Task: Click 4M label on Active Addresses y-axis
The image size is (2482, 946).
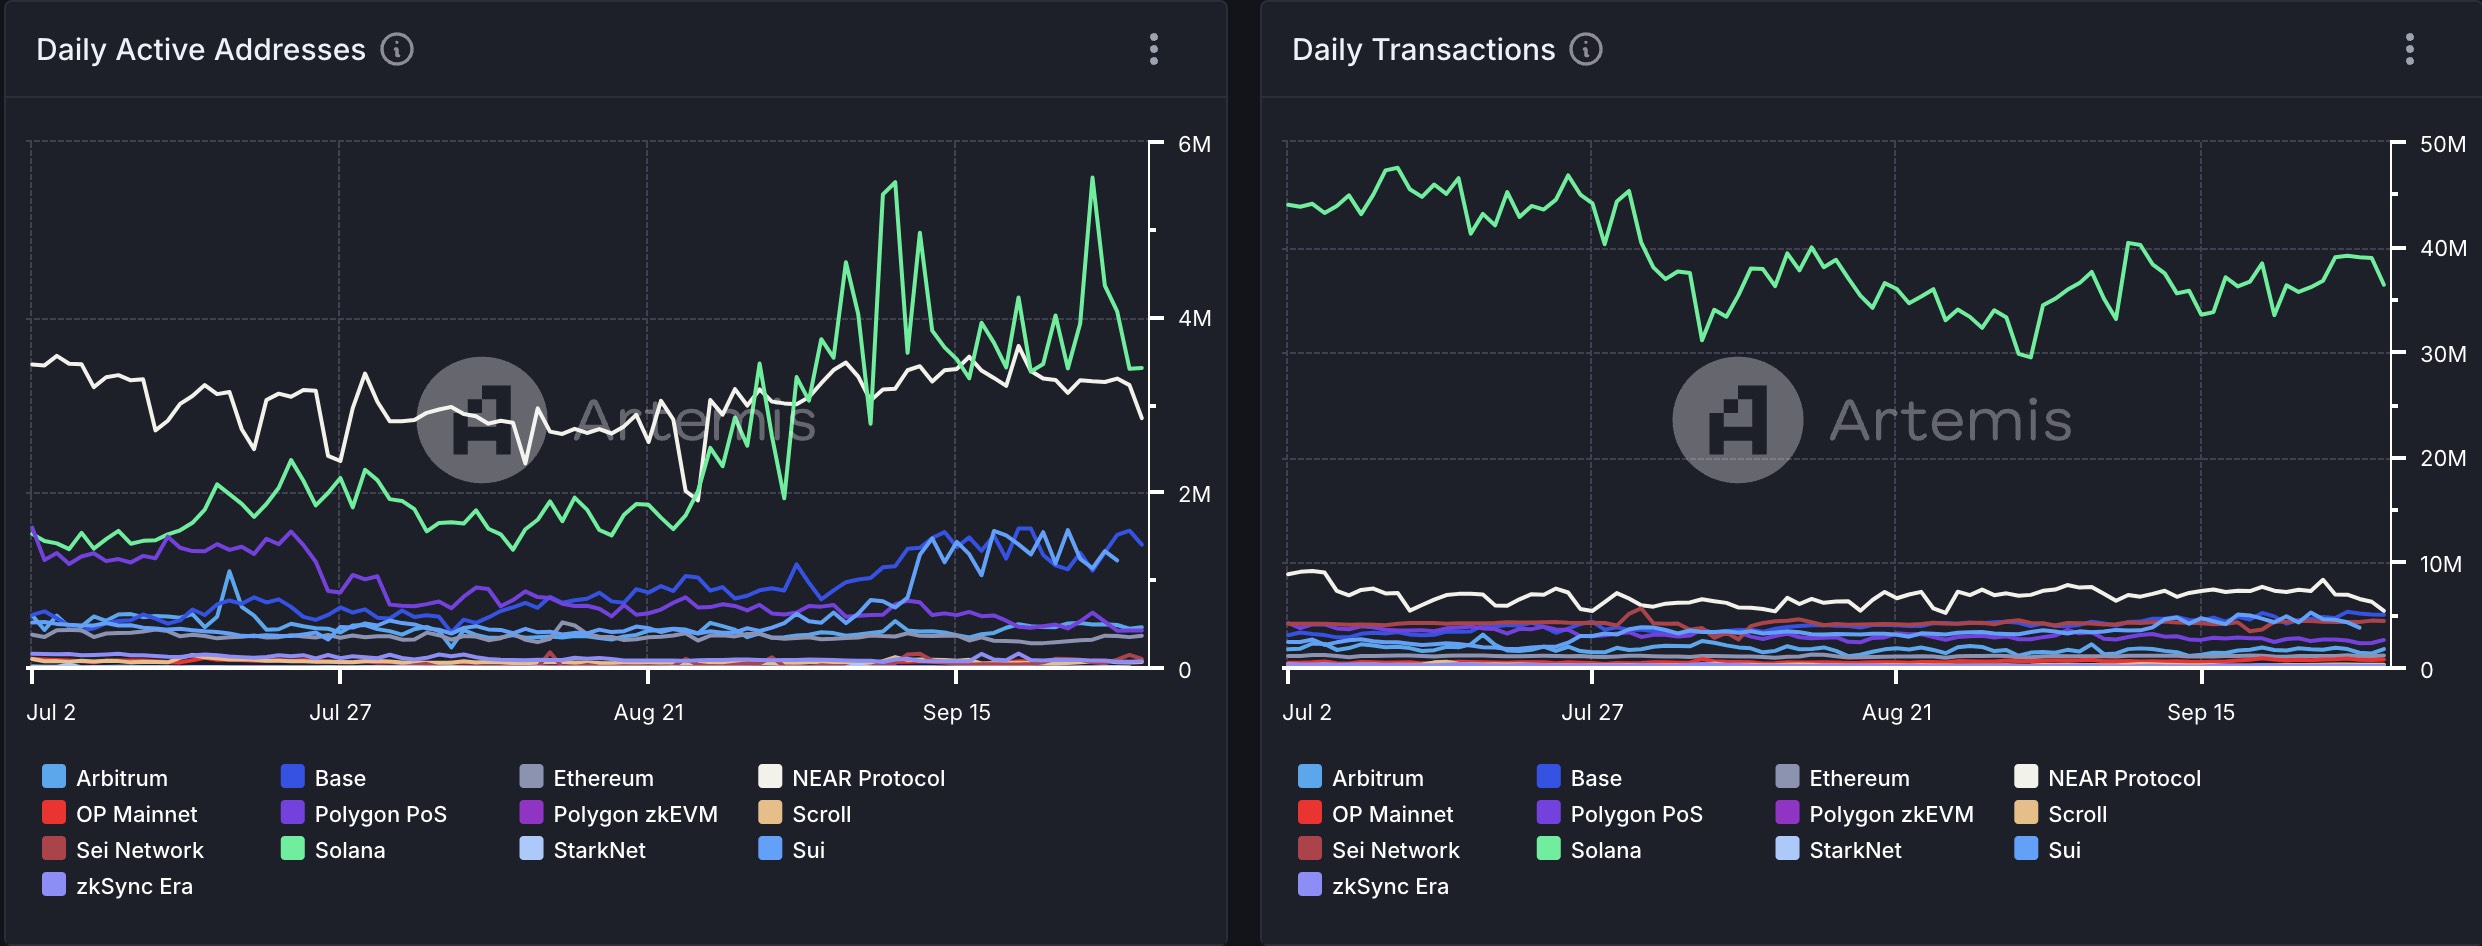Action: [1194, 318]
